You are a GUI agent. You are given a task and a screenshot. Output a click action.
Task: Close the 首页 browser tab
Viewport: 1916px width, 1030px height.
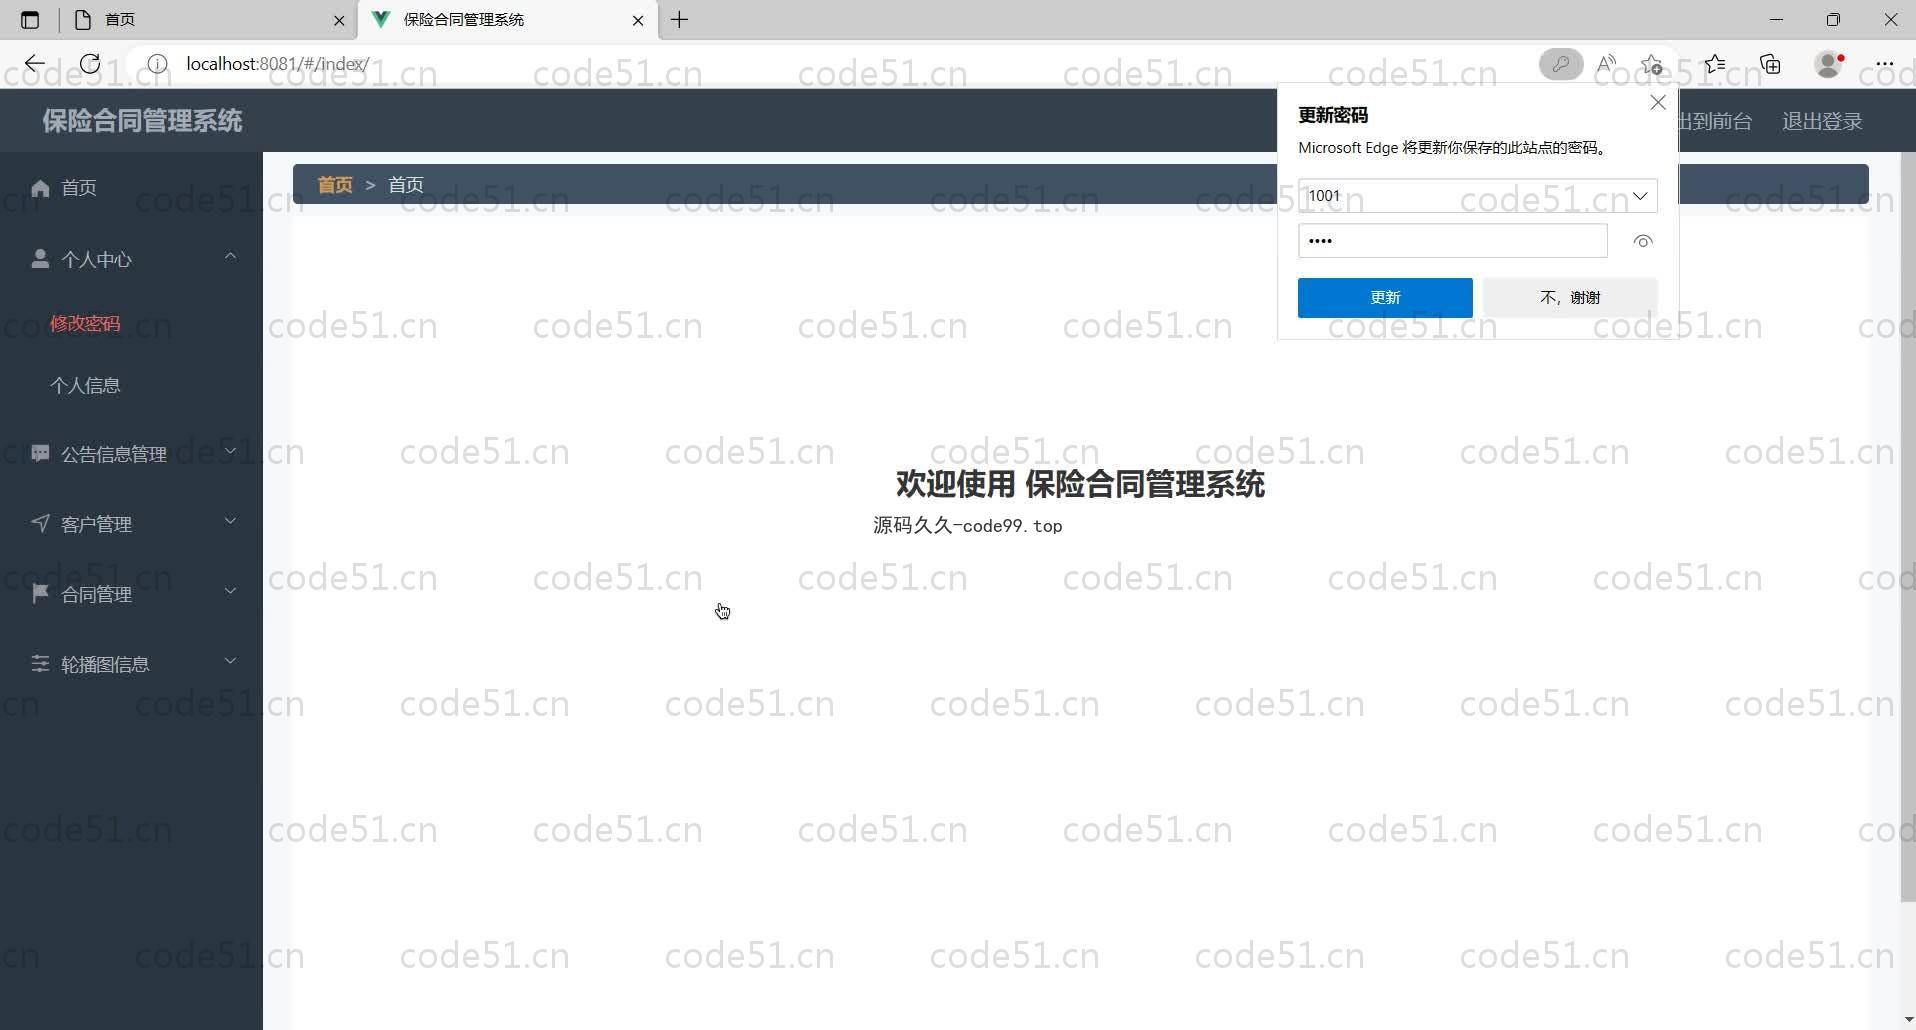(339, 20)
